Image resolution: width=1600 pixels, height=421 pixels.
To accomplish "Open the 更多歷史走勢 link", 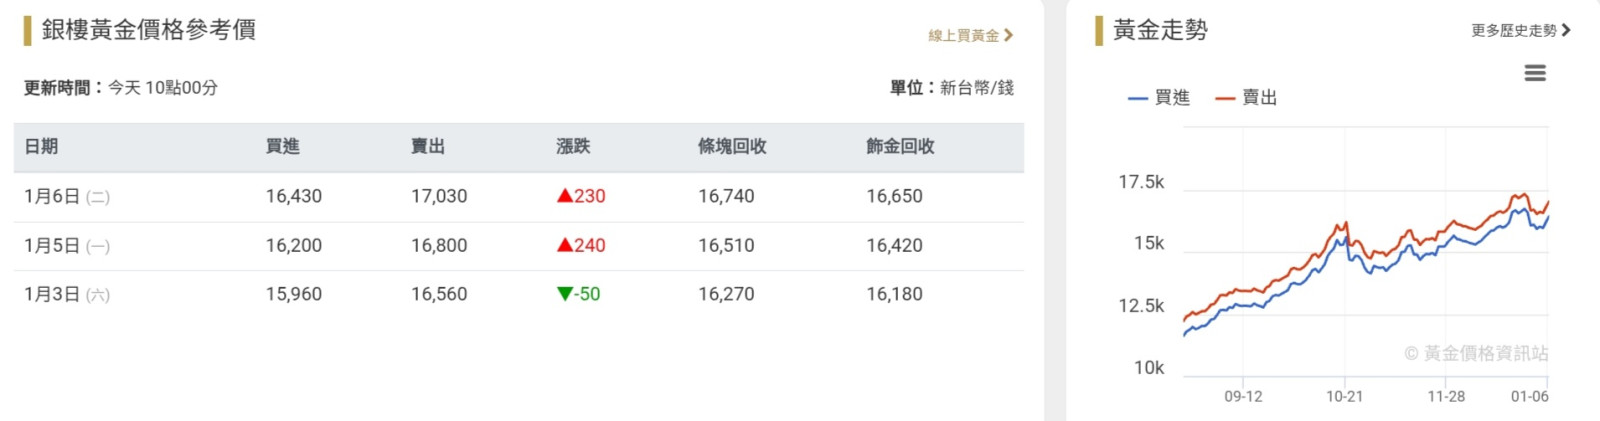I will click(x=1513, y=30).
